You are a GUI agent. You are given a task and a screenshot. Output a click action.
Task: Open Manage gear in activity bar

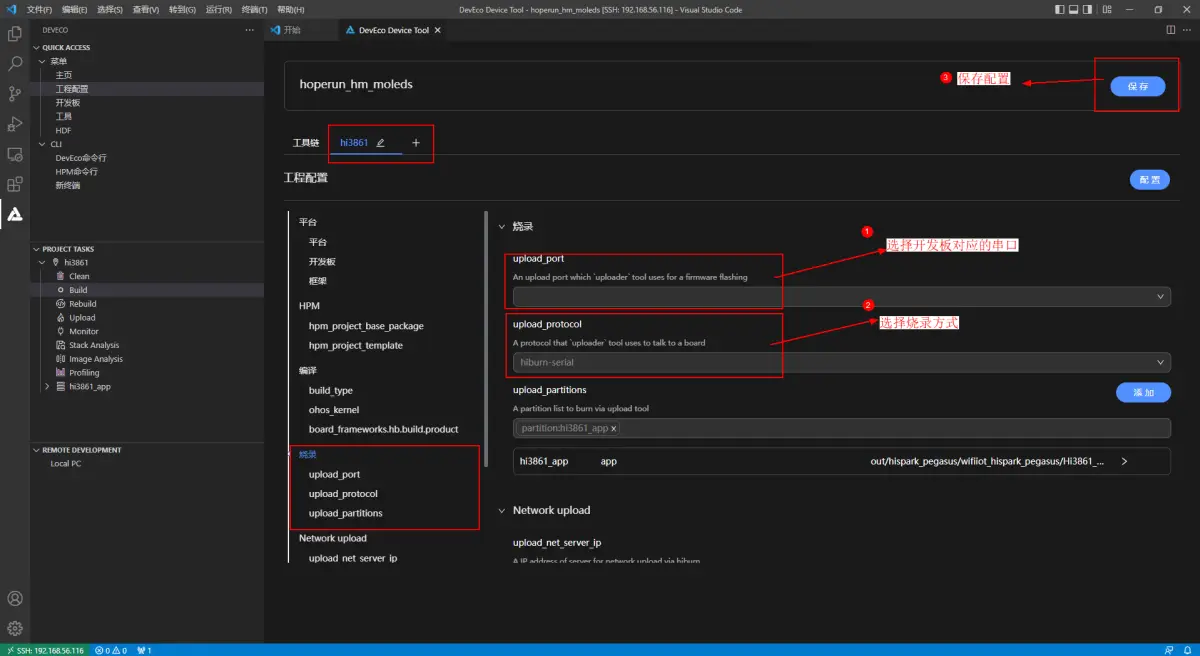tap(15, 629)
